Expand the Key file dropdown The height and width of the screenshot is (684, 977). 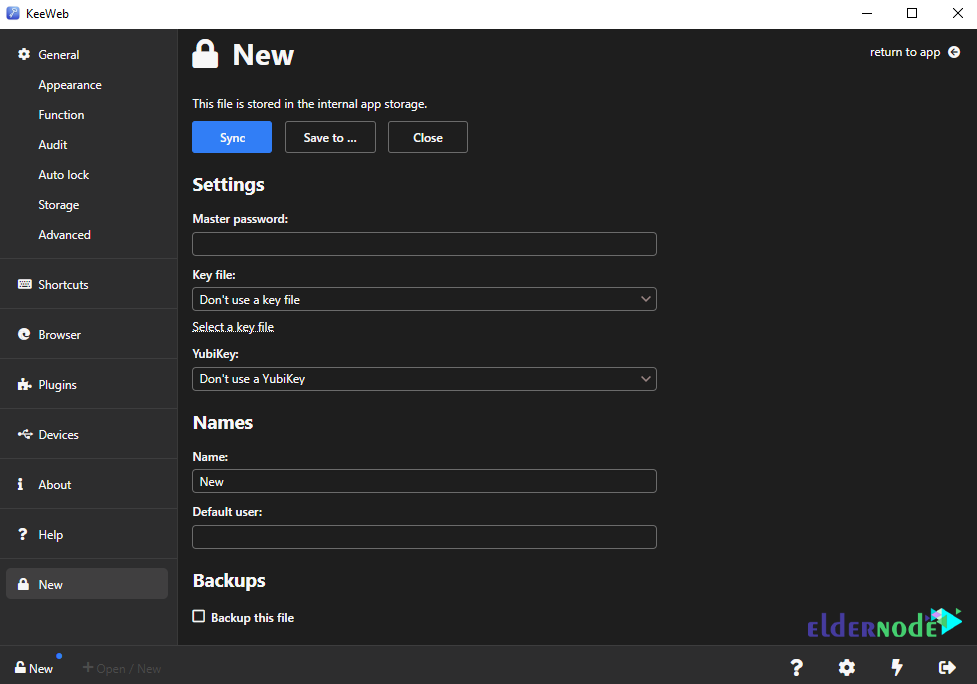pos(424,300)
